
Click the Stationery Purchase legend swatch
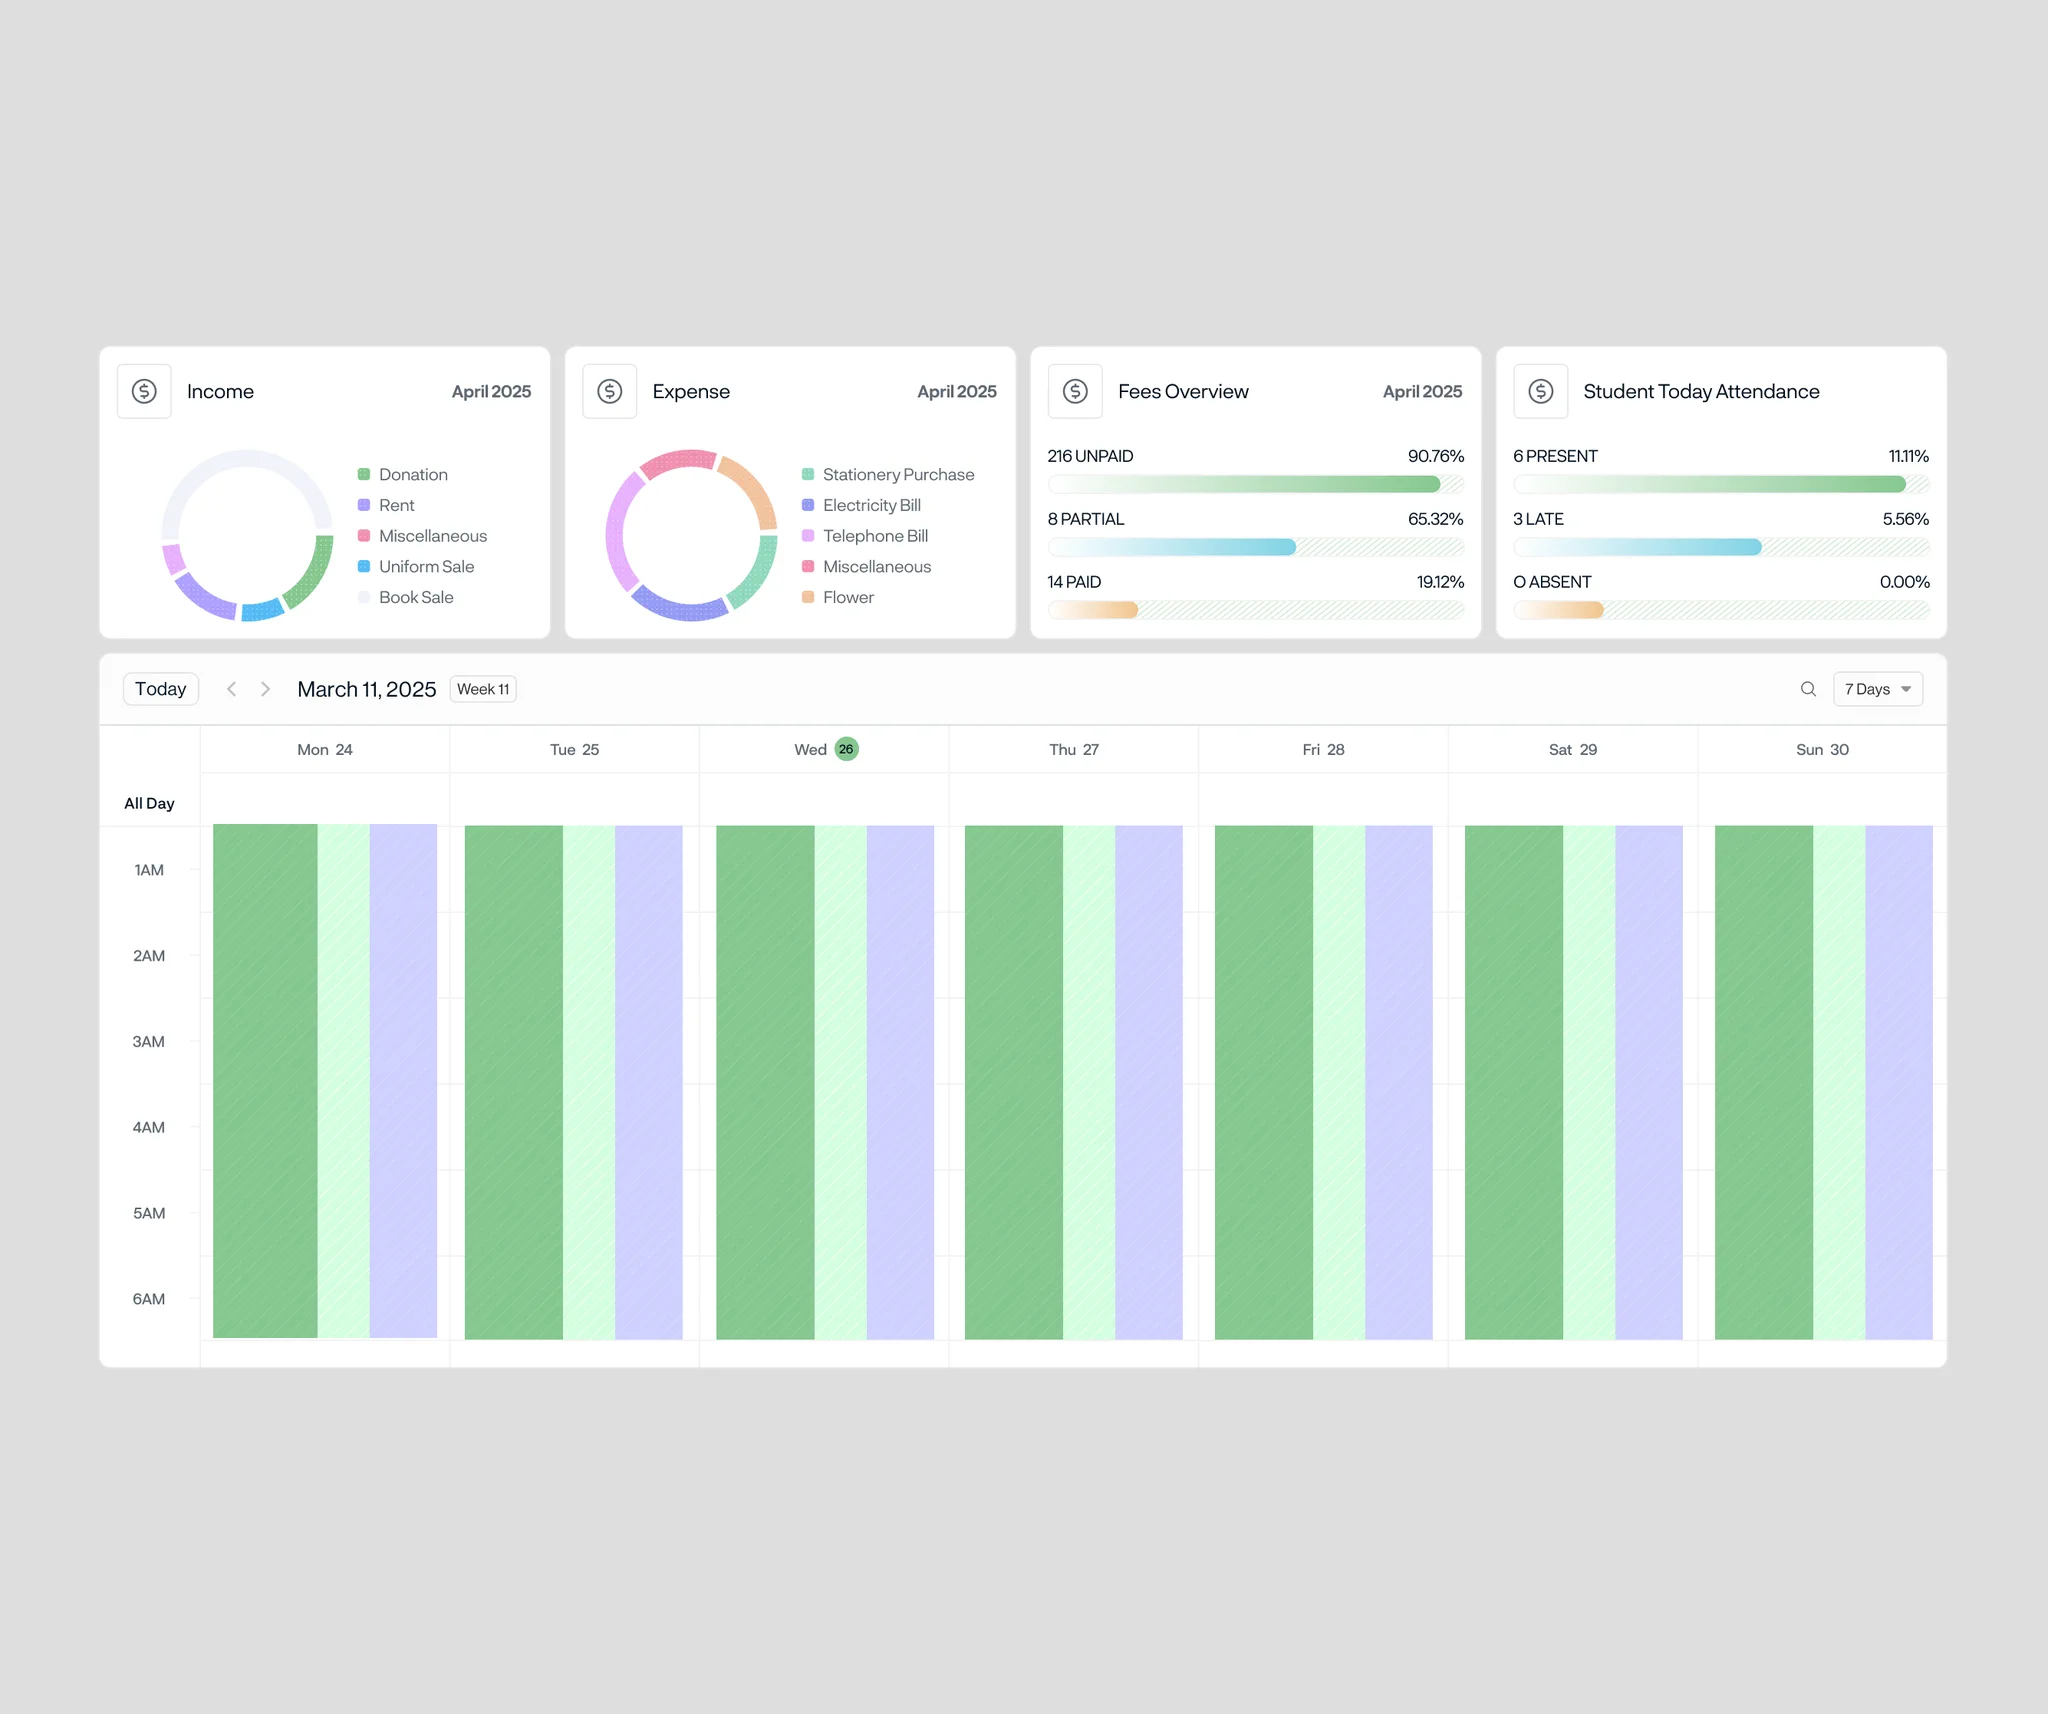(x=808, y=474)
